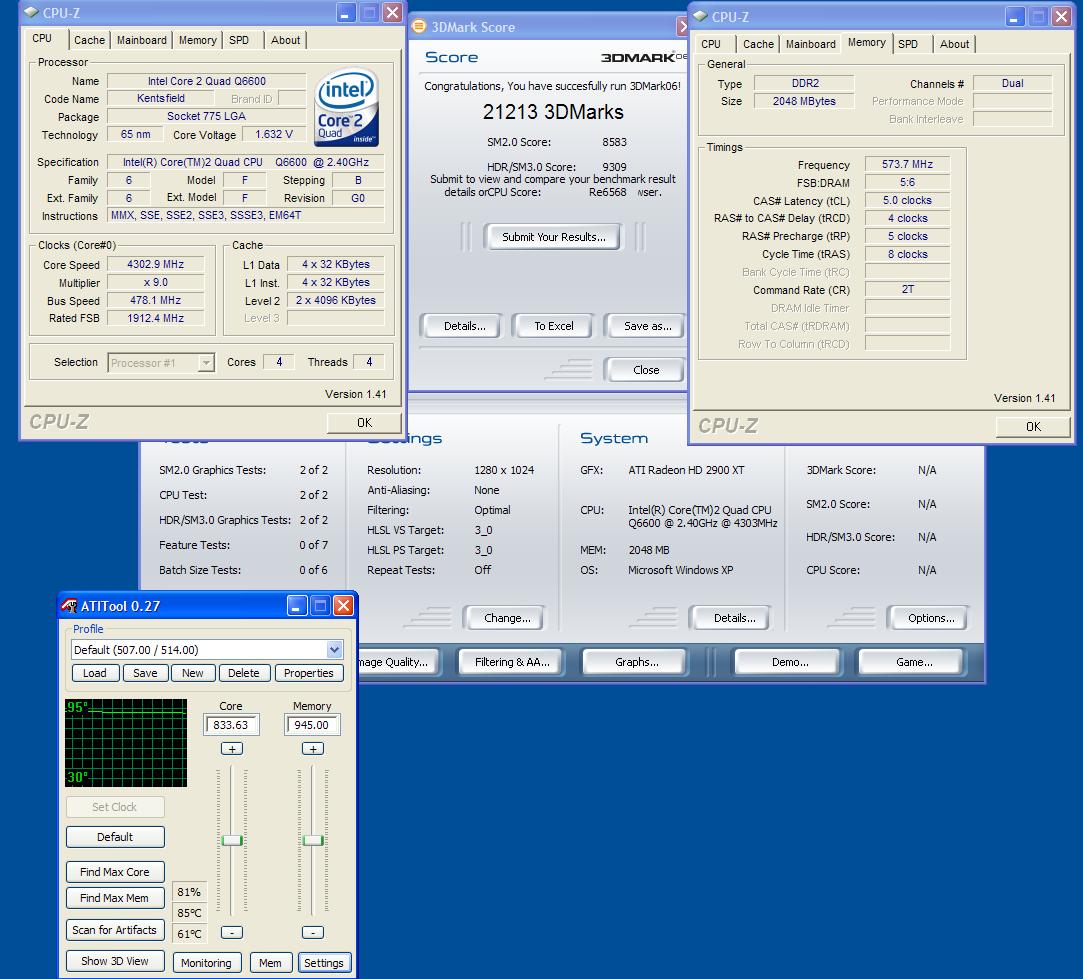Click Show 3D View
Screen dimensions: 1083x979
[x=115, y=961]
